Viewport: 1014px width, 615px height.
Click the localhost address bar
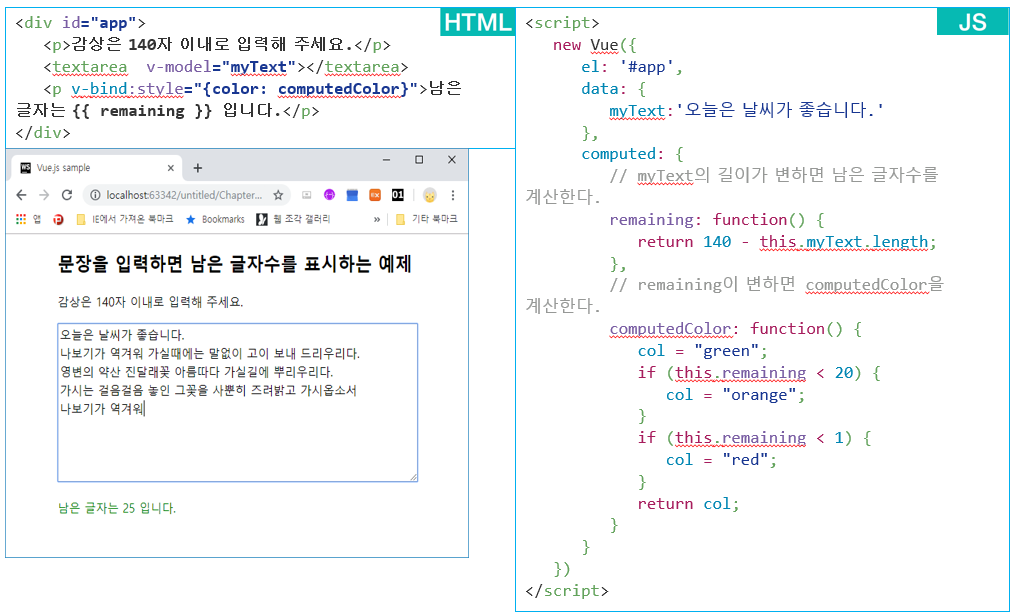[x=184, y=195]
